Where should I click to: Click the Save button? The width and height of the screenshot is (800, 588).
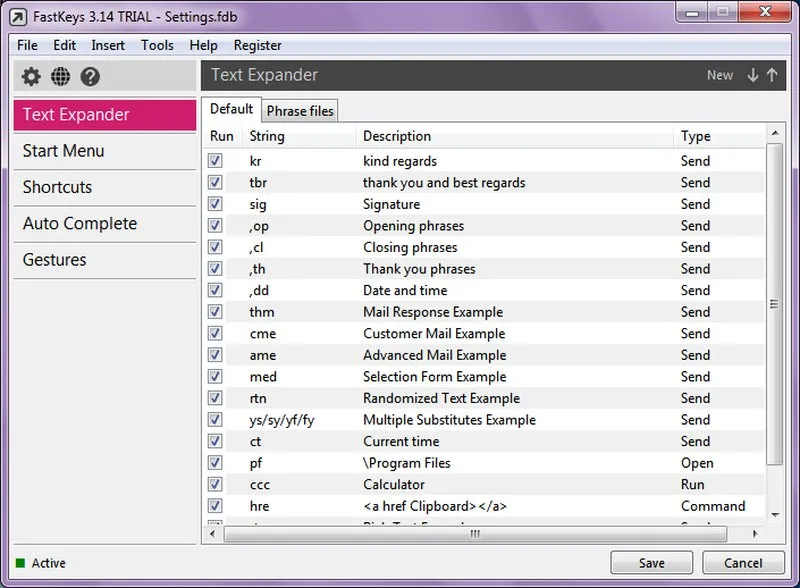click(x=652, y=563)
